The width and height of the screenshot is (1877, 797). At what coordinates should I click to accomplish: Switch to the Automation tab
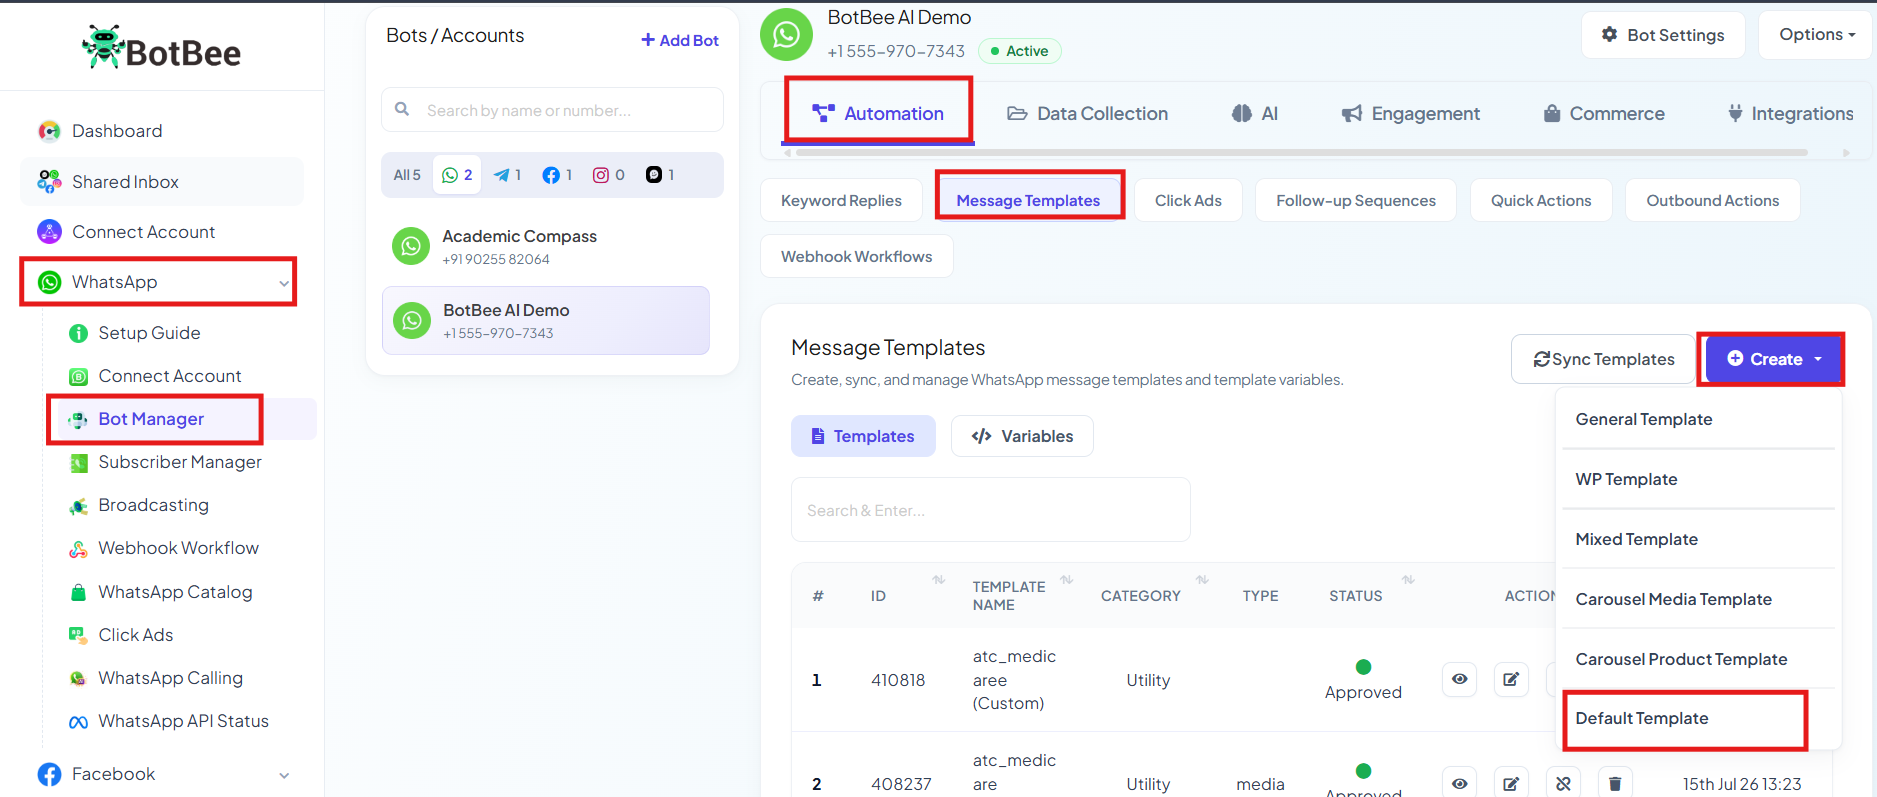click(878, 114)
